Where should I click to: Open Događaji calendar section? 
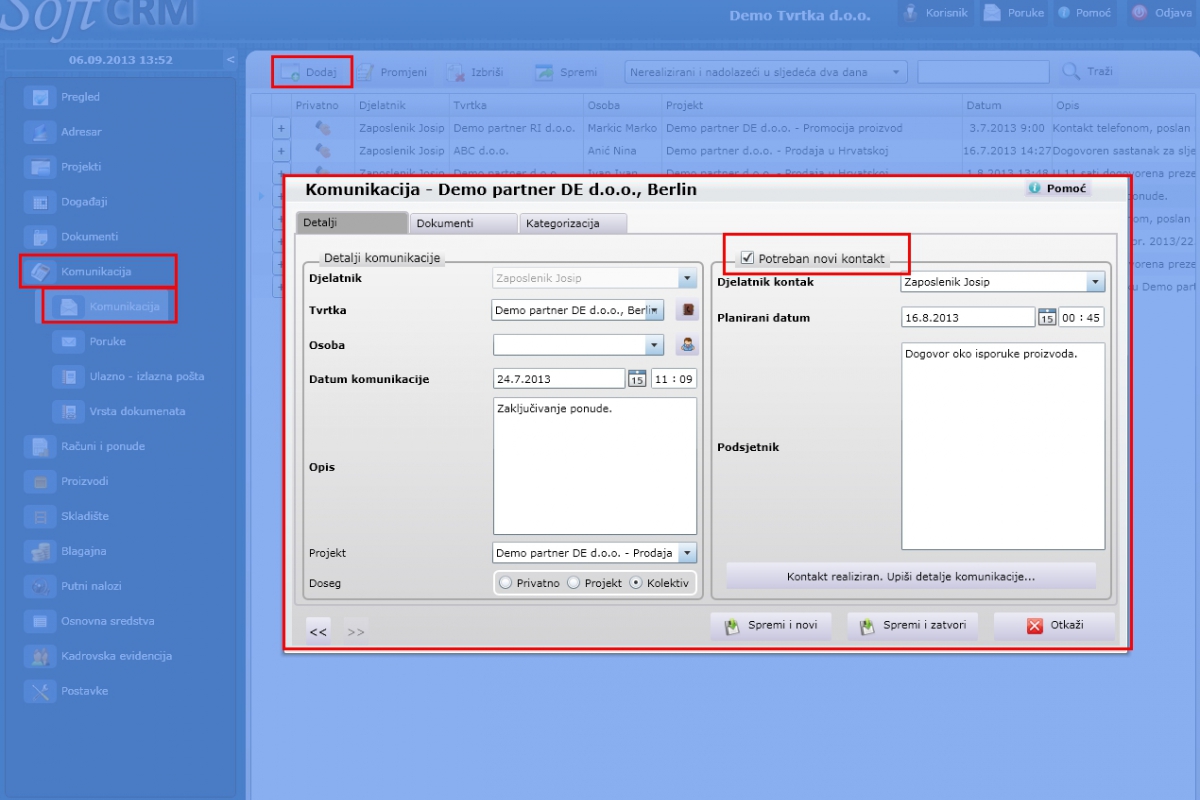[84, 202]
